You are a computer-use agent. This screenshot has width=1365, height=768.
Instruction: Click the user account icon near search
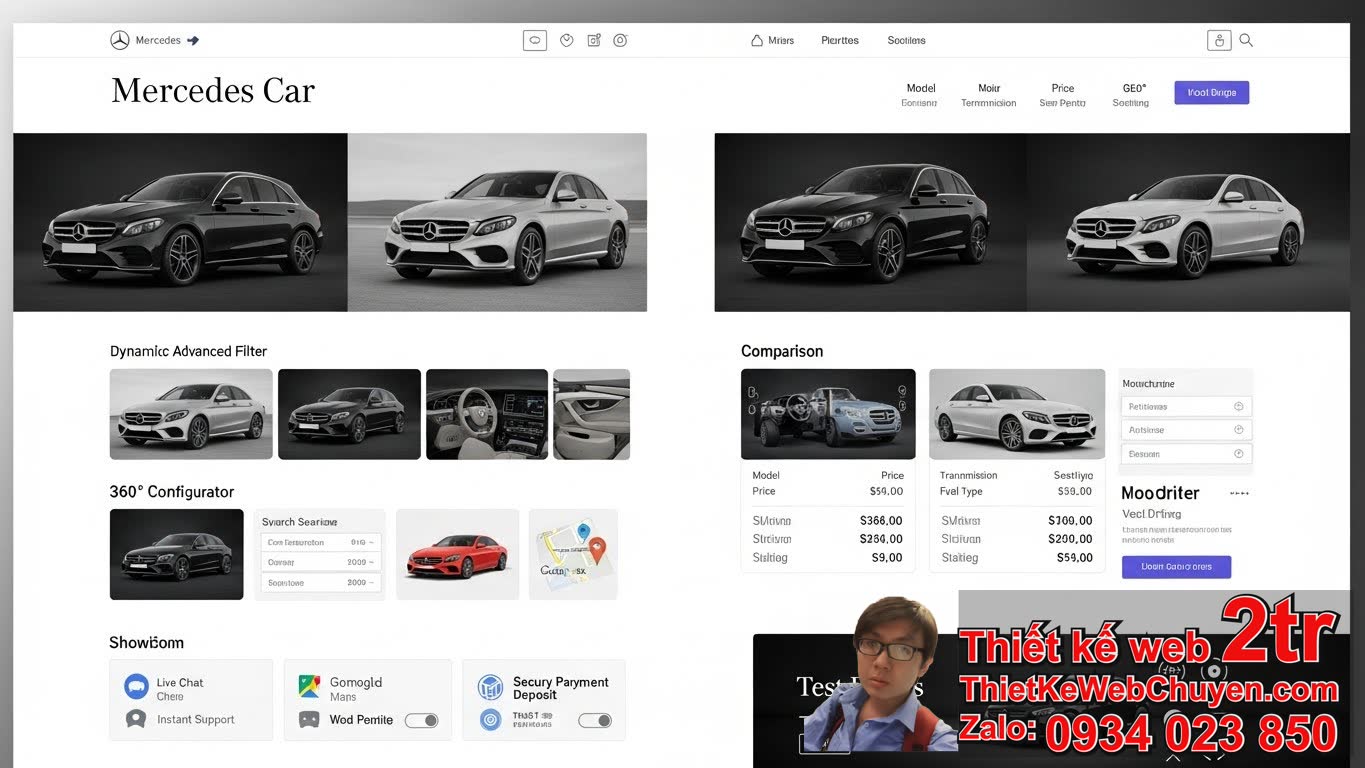1219,39
